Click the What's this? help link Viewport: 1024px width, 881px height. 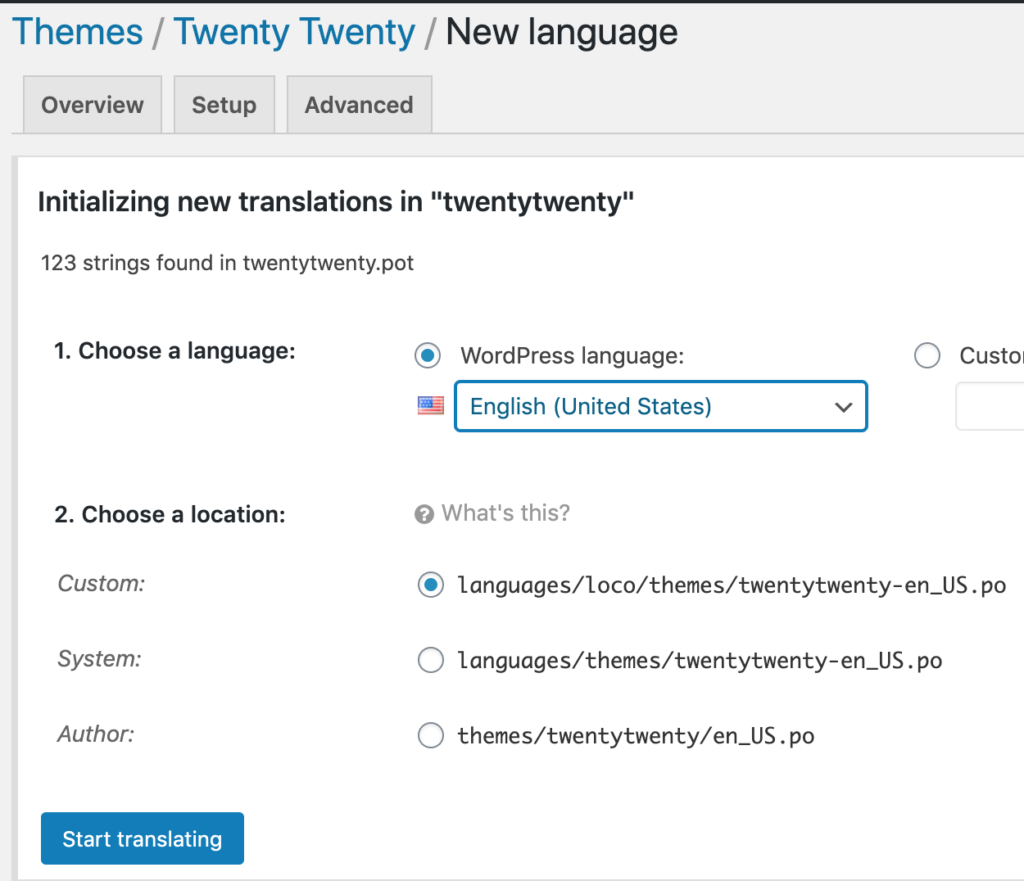point(505,513)
